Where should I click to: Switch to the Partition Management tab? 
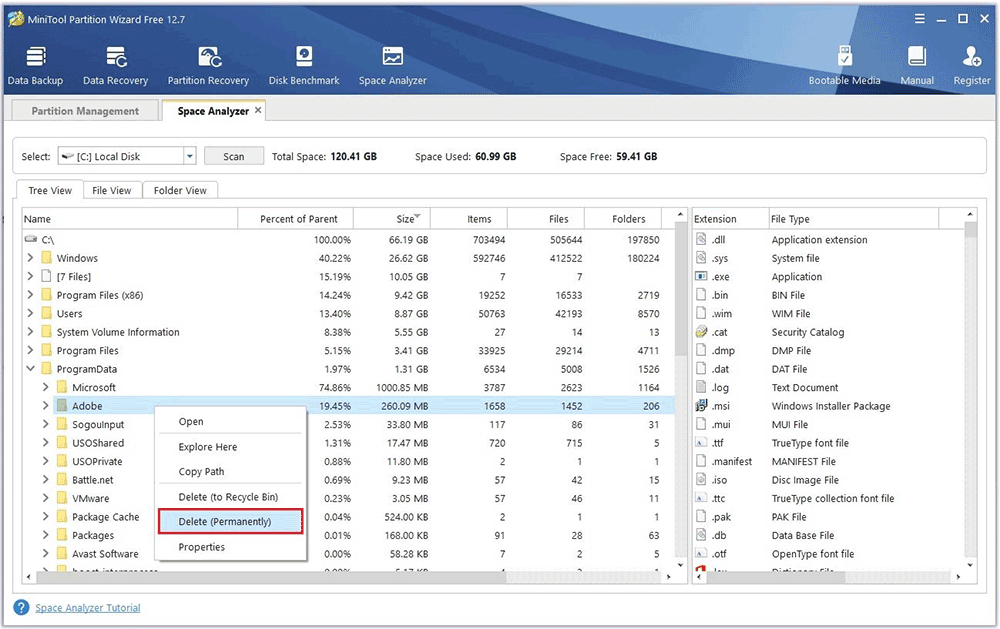click(85, 111)
